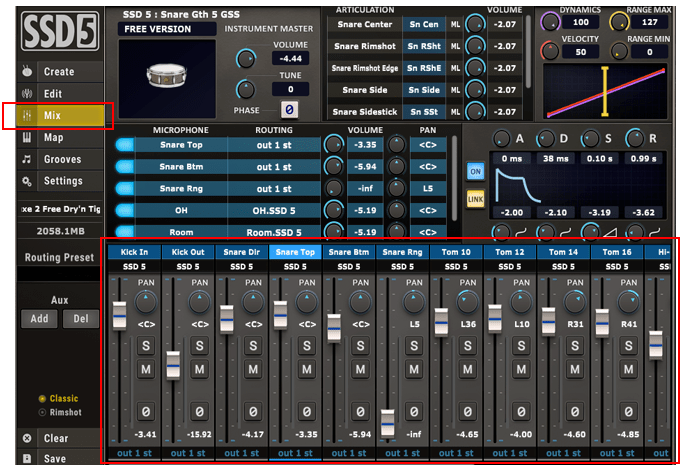The width and height of the screenshot is (685, 470).
Task: Click the Aux Del button
Action: click(81, 318)
